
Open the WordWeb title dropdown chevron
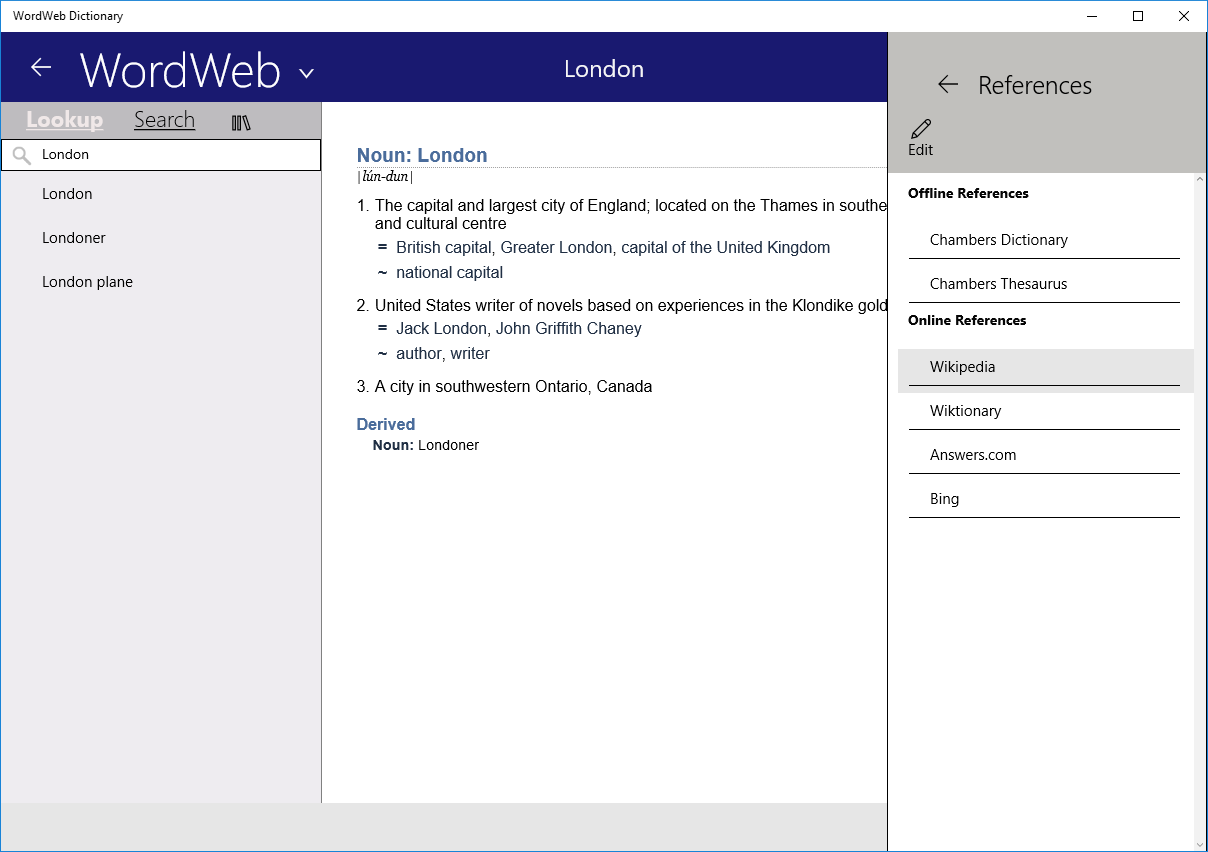(x=306, y=72)
